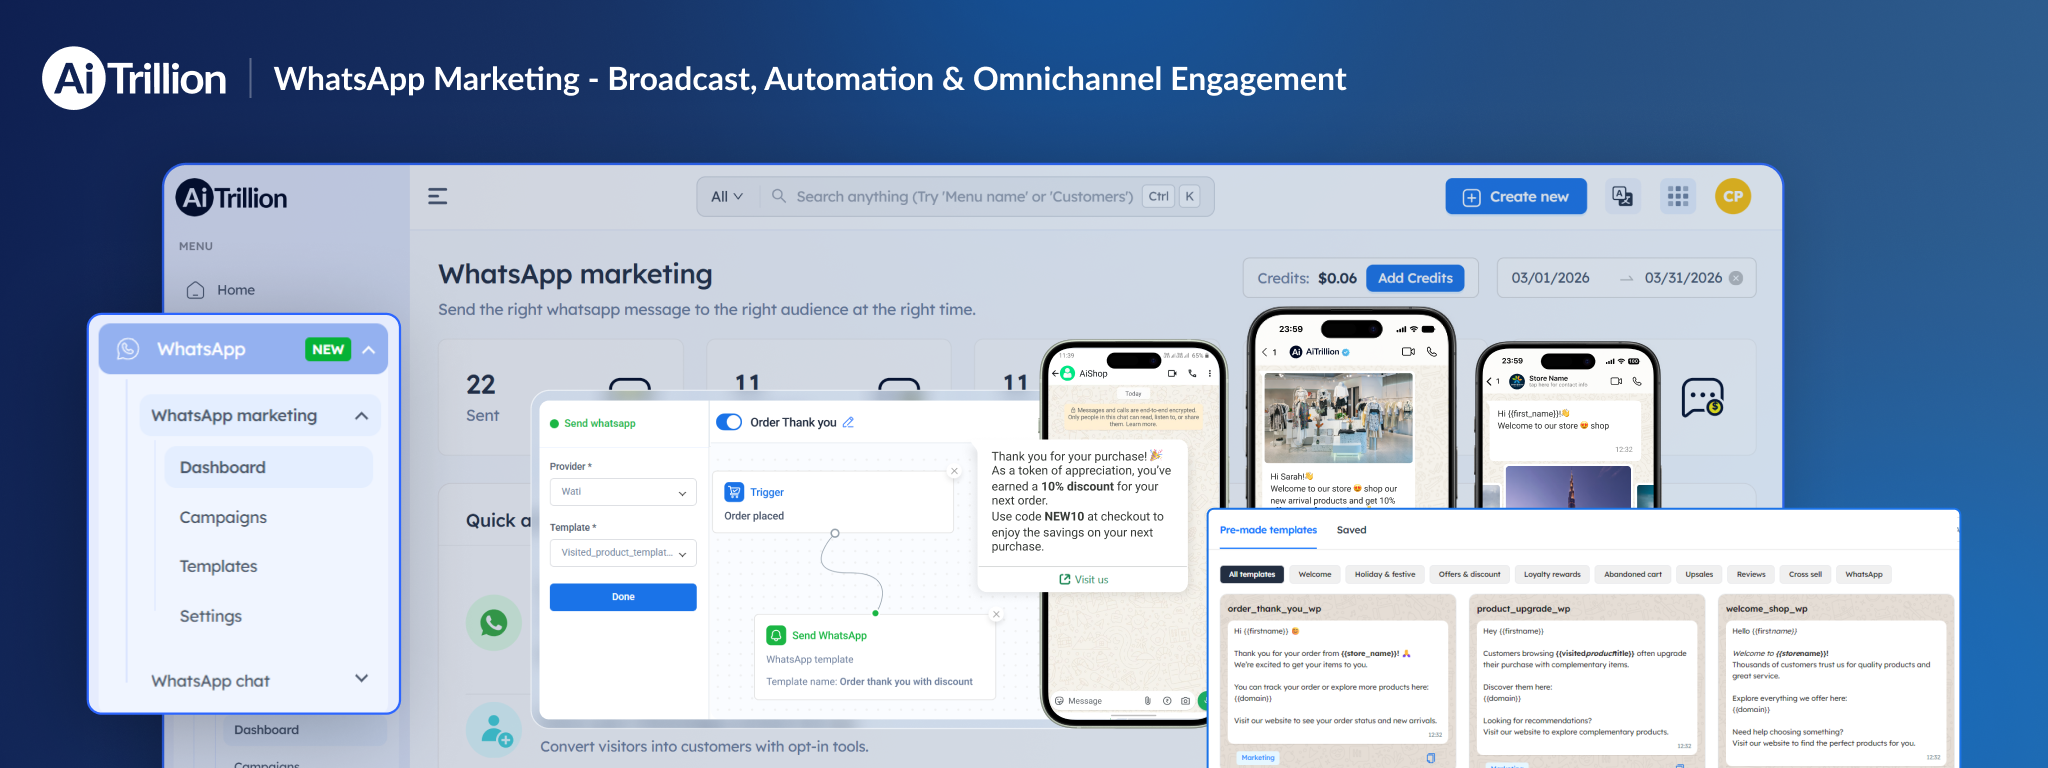Open the product_upgrade_wp template card
Screen dimensions: 2048x768
pyautogui.click(x=1587, y=681)
